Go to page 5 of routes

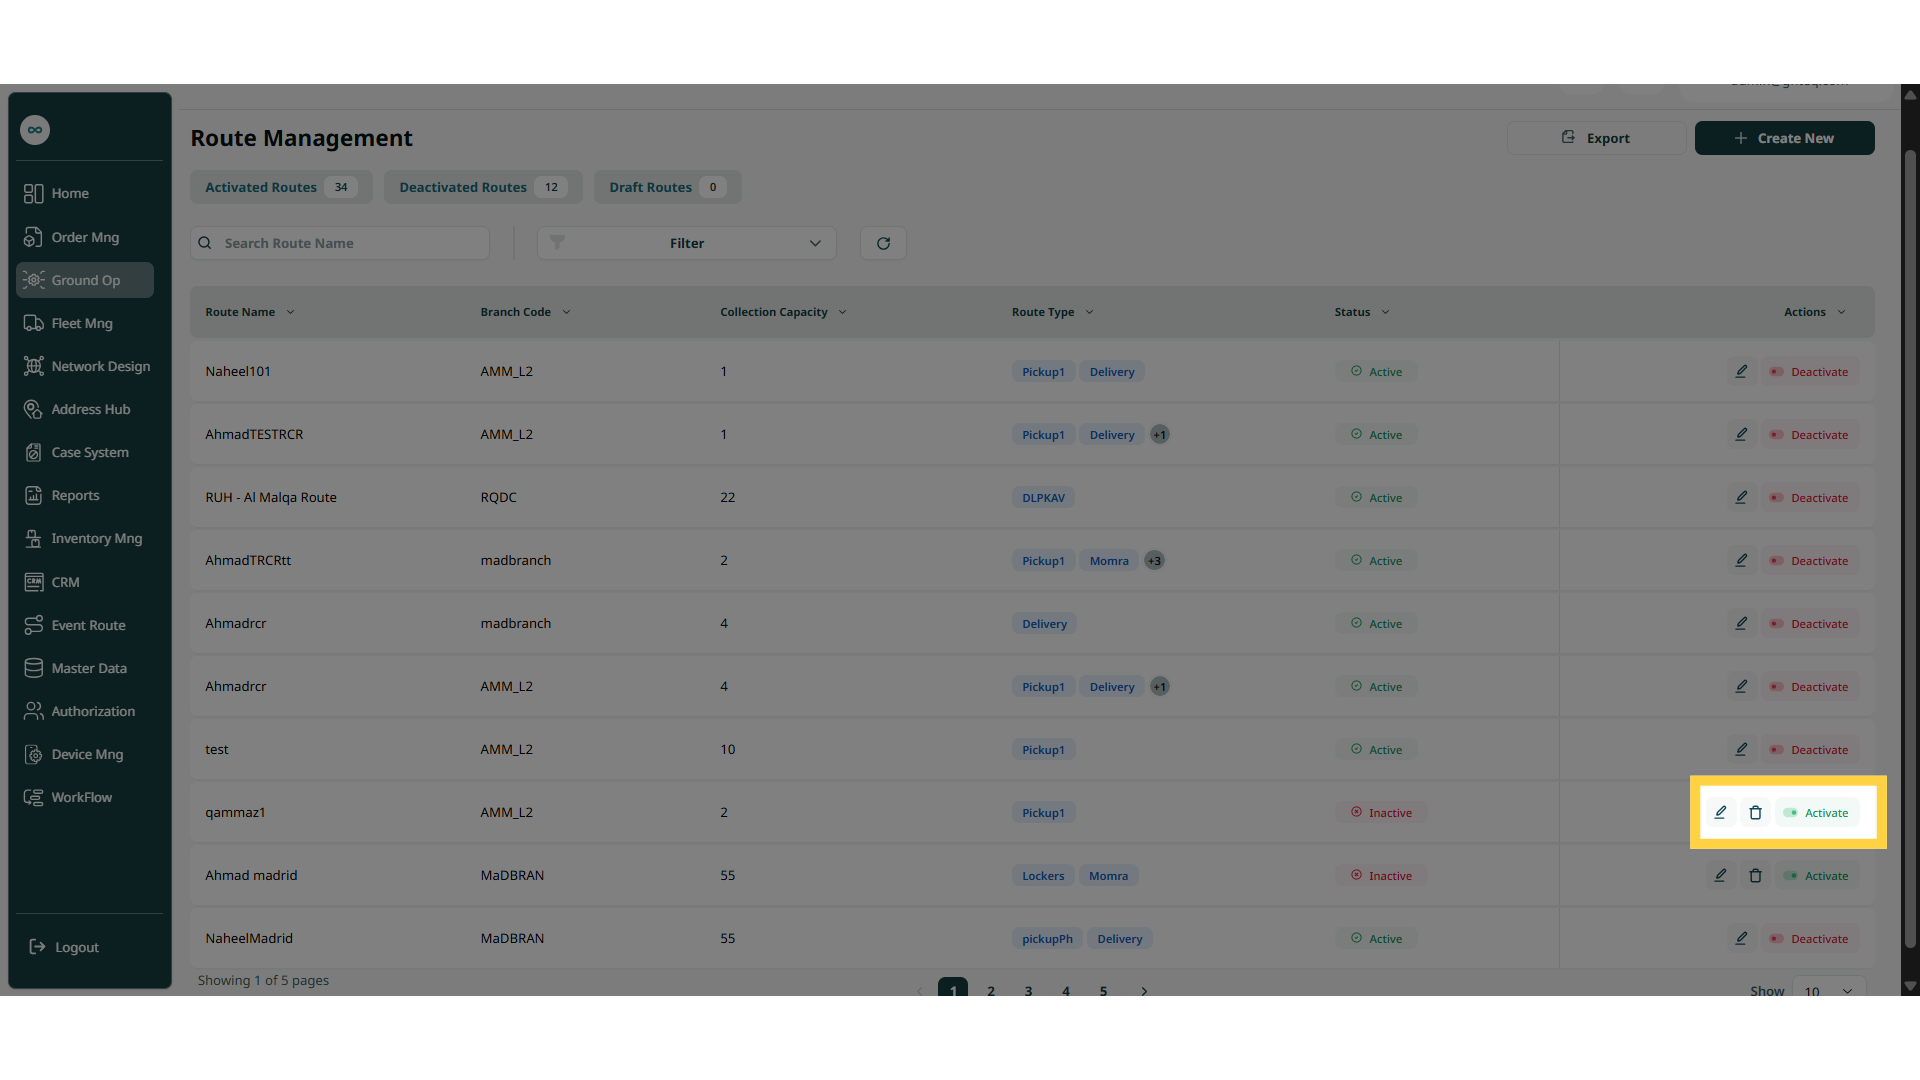[x=1103, y=990]
